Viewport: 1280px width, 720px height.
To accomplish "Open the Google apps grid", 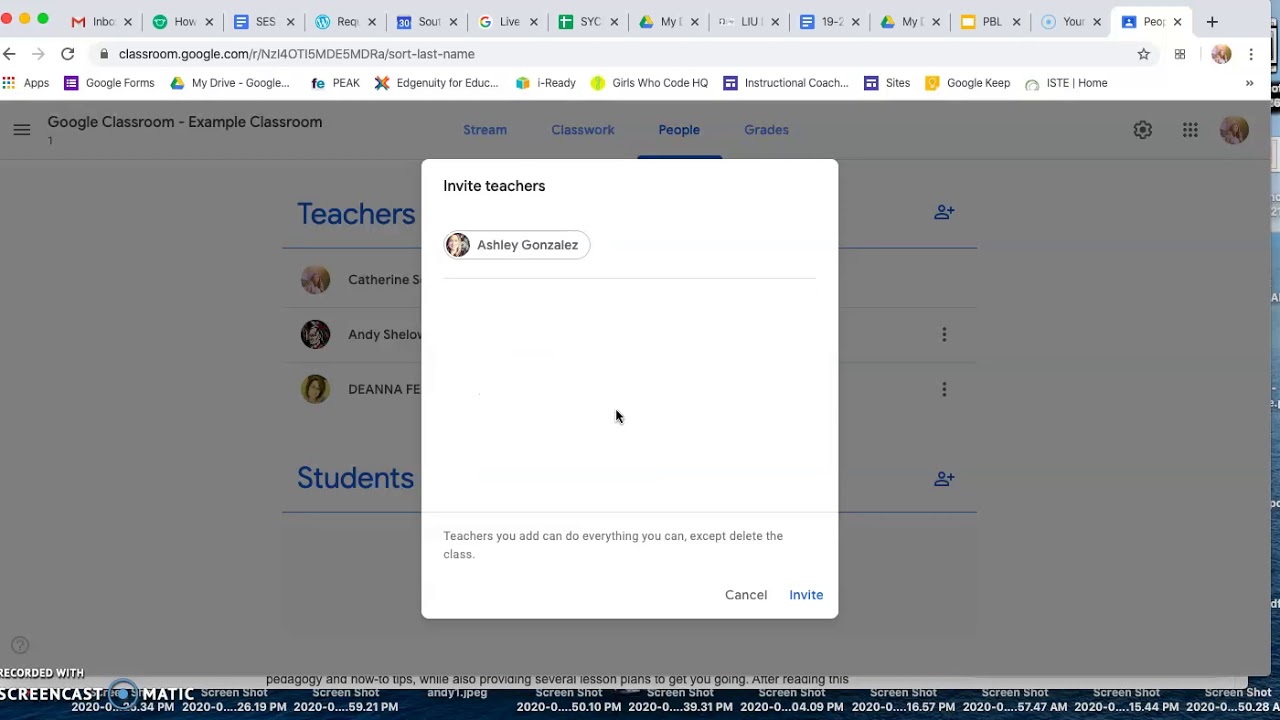I will point(1190,130).
